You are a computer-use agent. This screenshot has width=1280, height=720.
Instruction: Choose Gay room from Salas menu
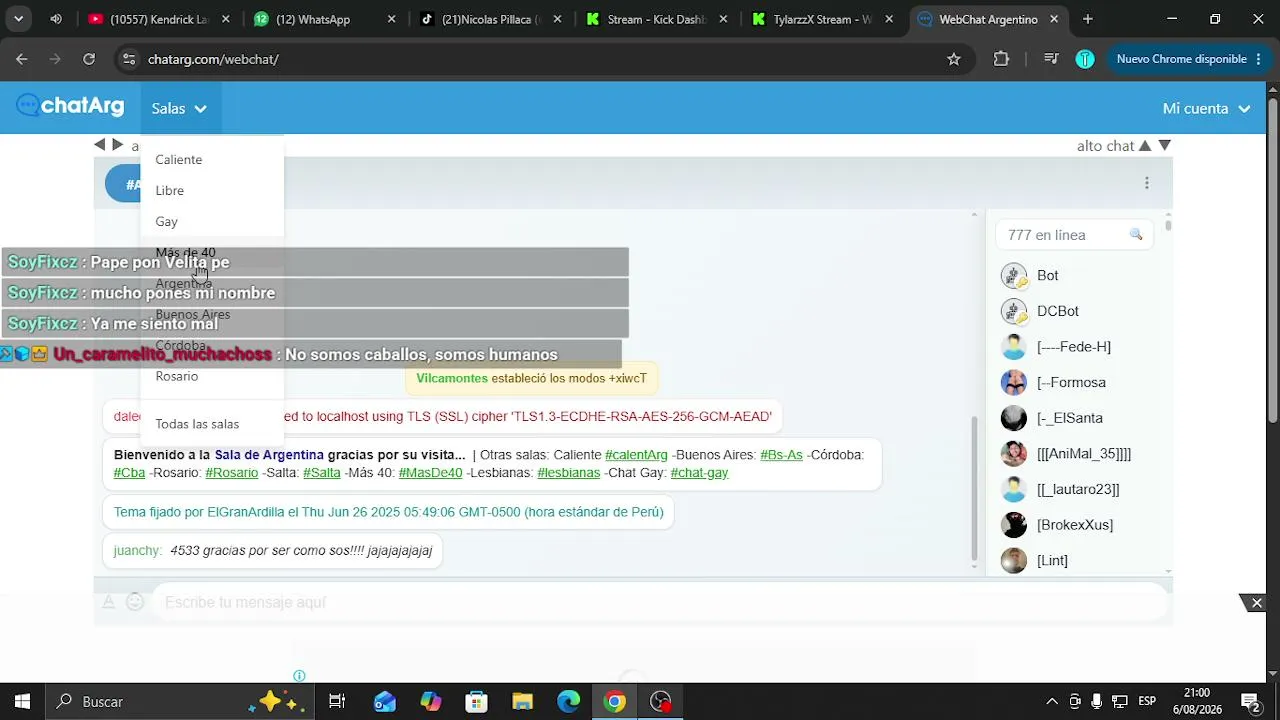[167, 221]
